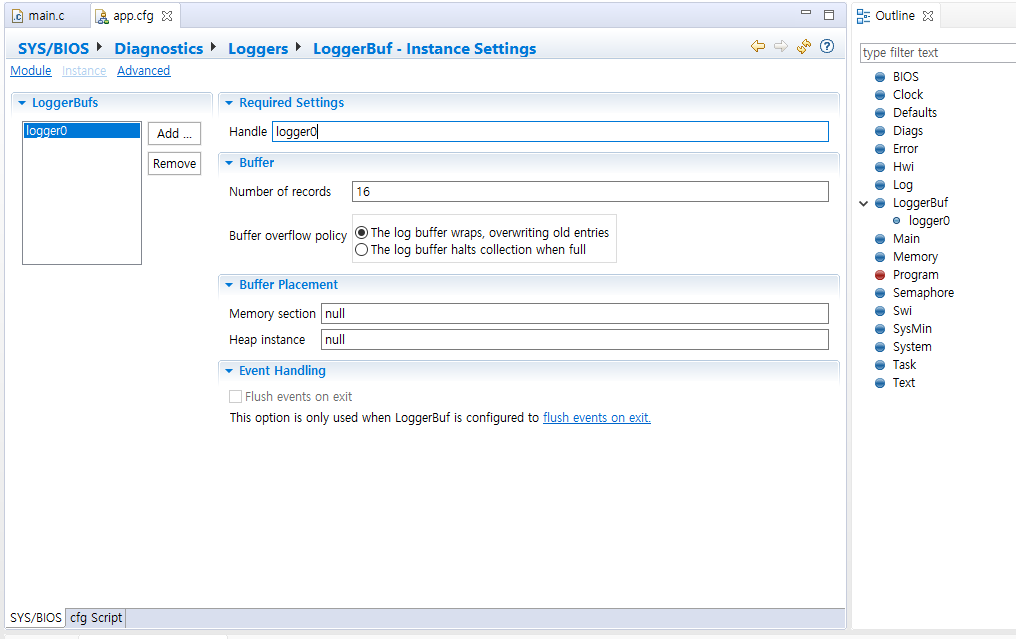
Task: Click the logger0 instance icon in Outline
Action: point(897,220)
